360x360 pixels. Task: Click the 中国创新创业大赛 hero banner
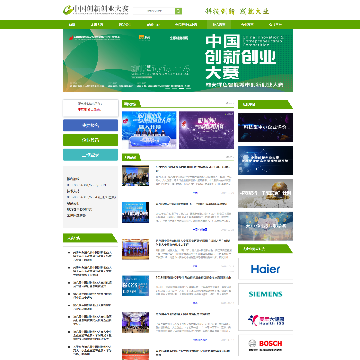click(x=178, y=60)
